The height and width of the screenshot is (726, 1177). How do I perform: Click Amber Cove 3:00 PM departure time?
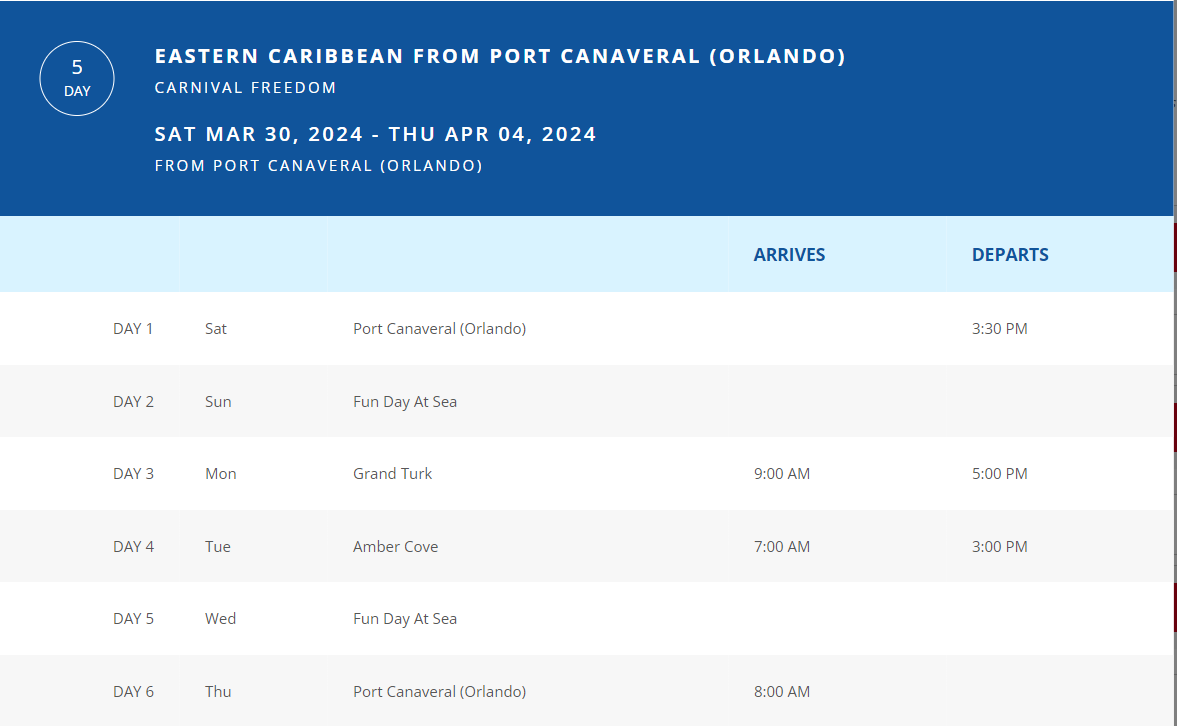click(999, 547)
